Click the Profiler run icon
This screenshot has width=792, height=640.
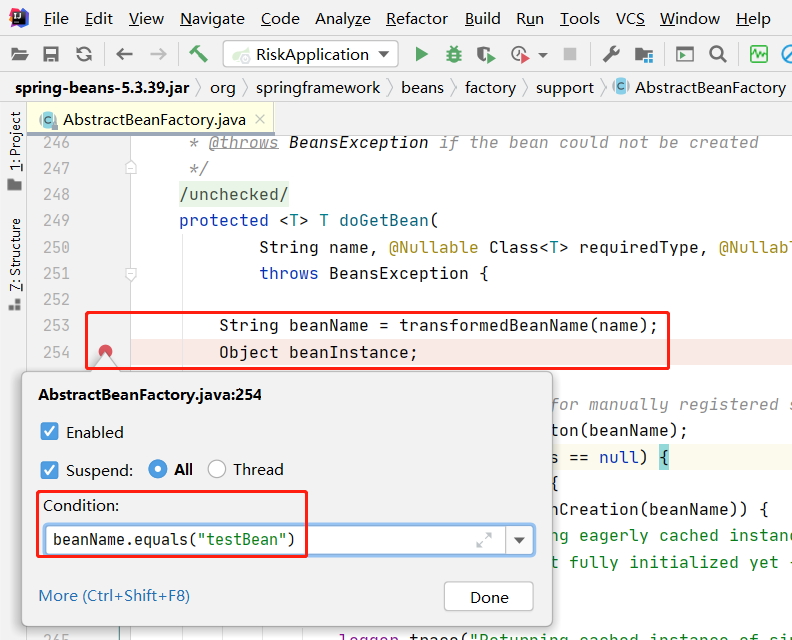(520, 54)
